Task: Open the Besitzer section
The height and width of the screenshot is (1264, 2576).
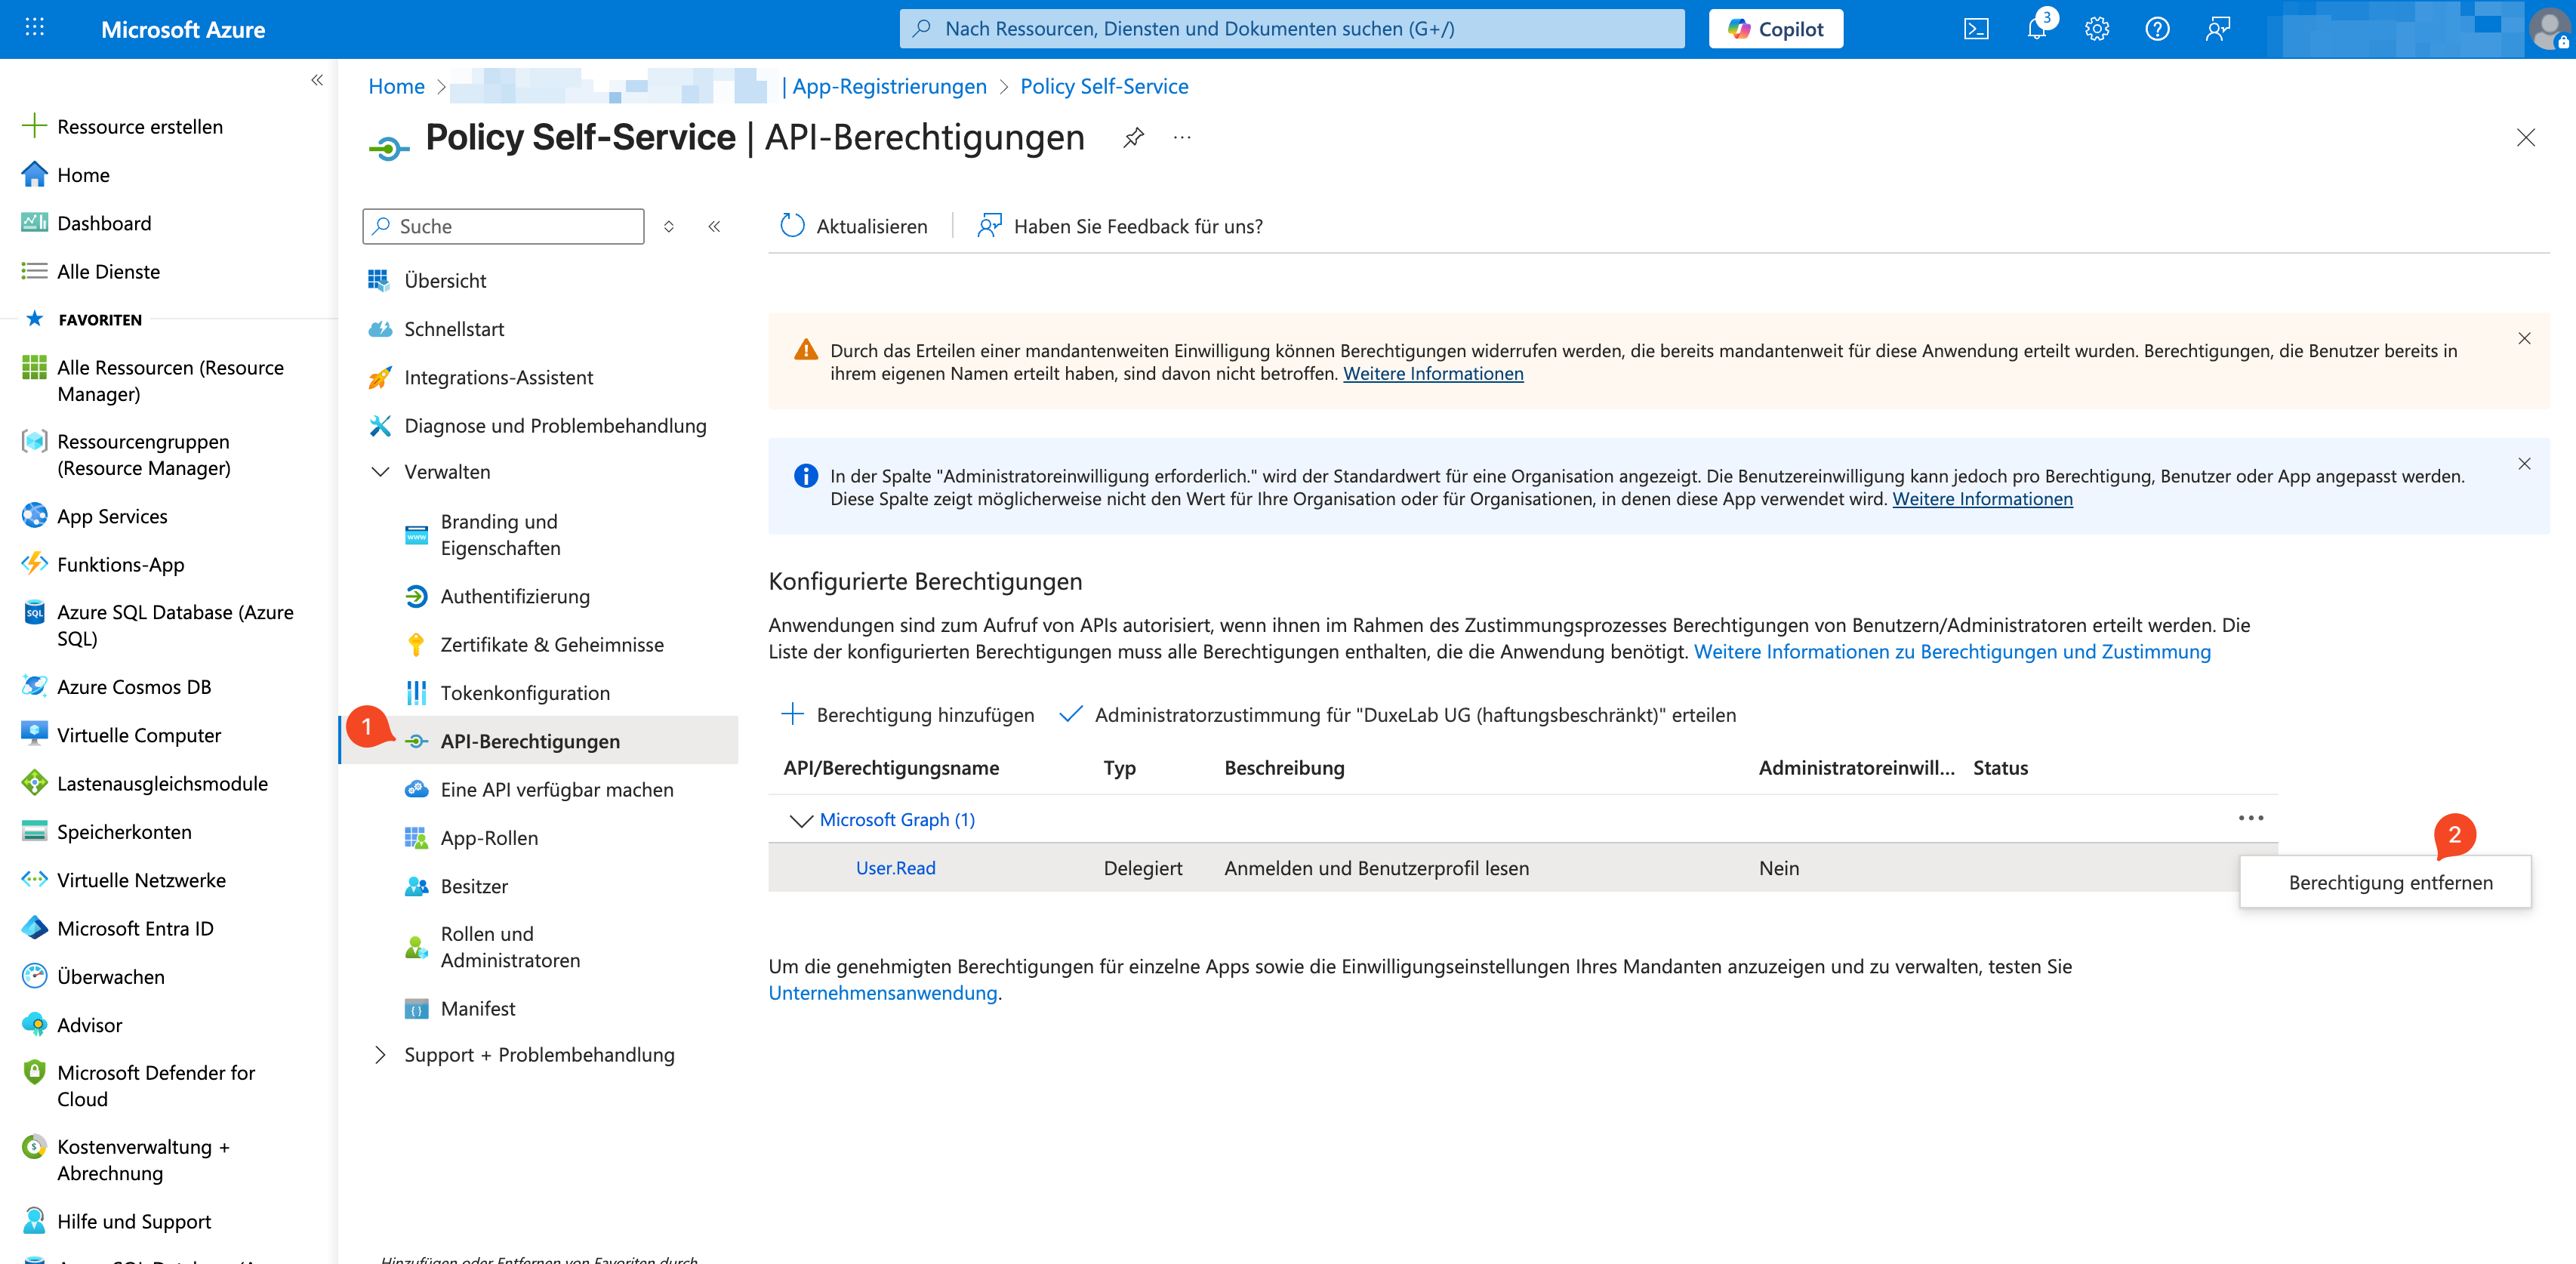Action: (474, 886)
